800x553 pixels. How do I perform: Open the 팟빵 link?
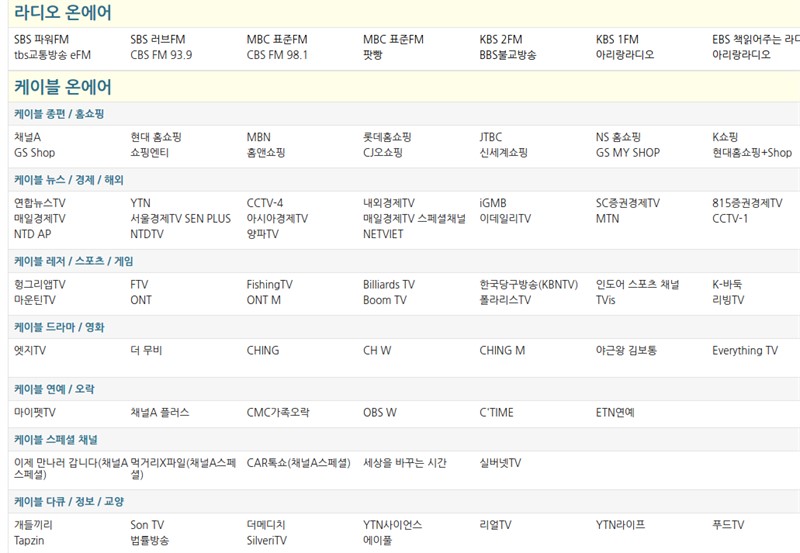click(x=372, y=55)
